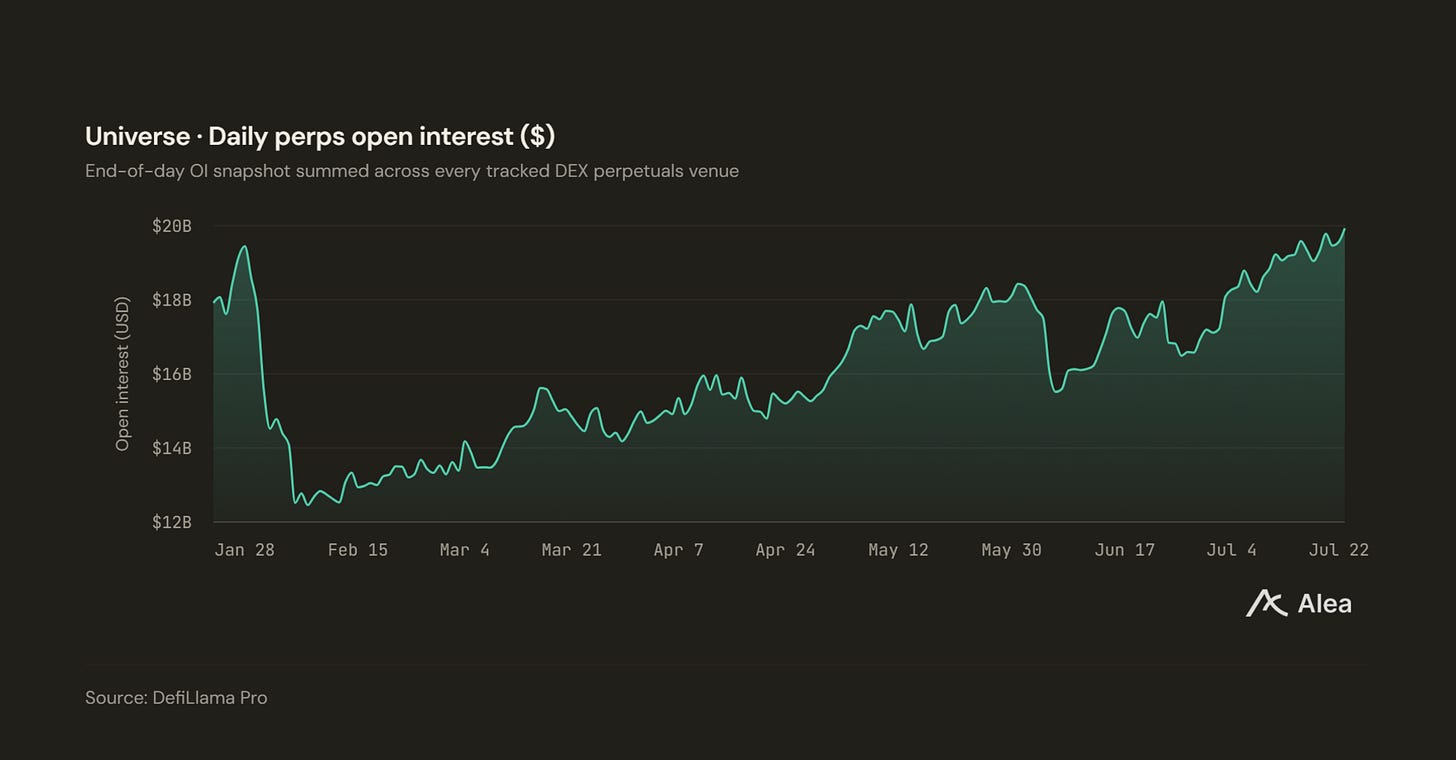Click the "$12B" y-axis label
Image resolution: width=1456 pixels, height=760 pixels.
(x=172, y=522)
